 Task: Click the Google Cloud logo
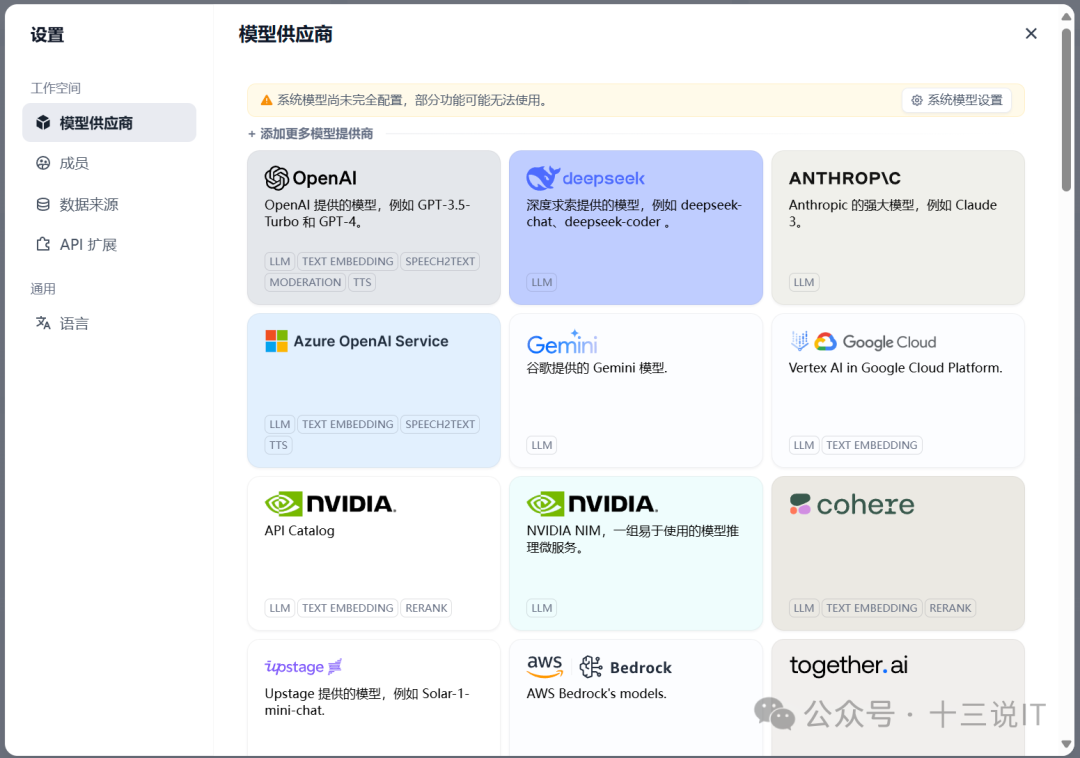(875, 341)
